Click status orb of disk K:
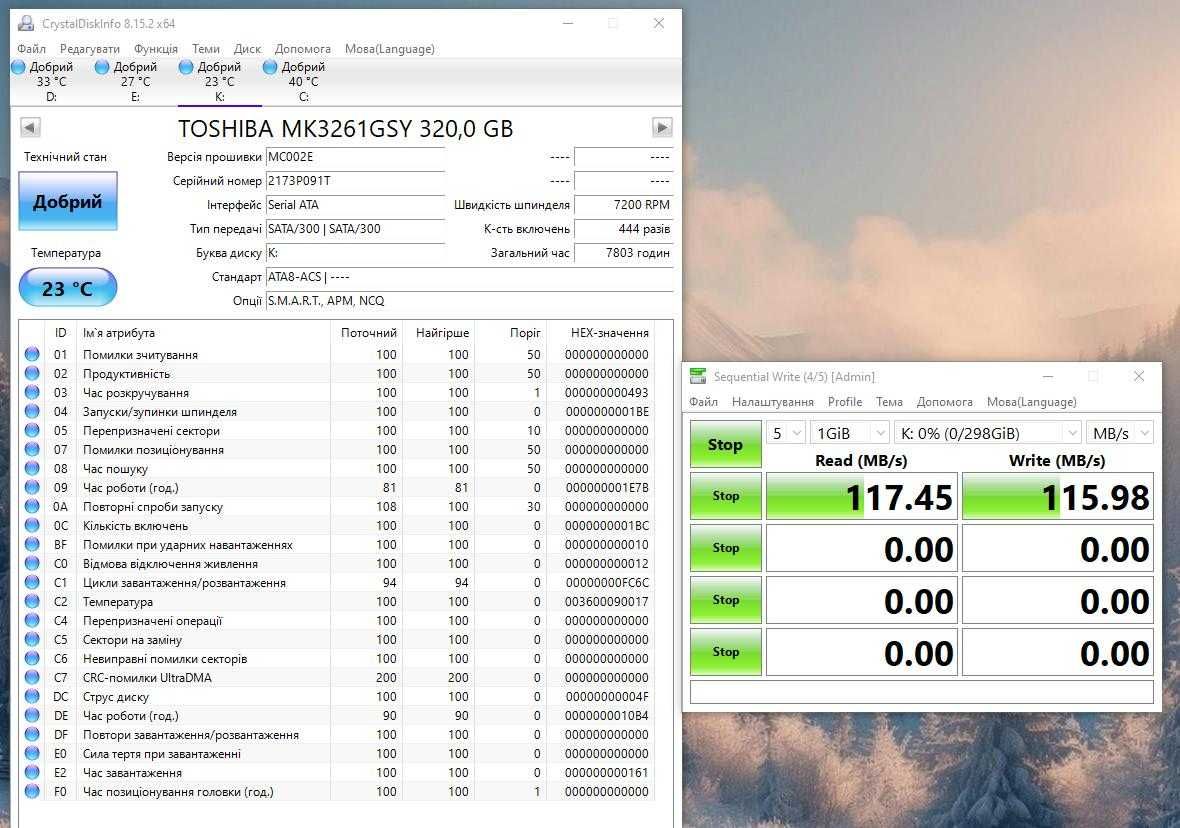The width and height of the screenshot is (1180, 828). 186,67
